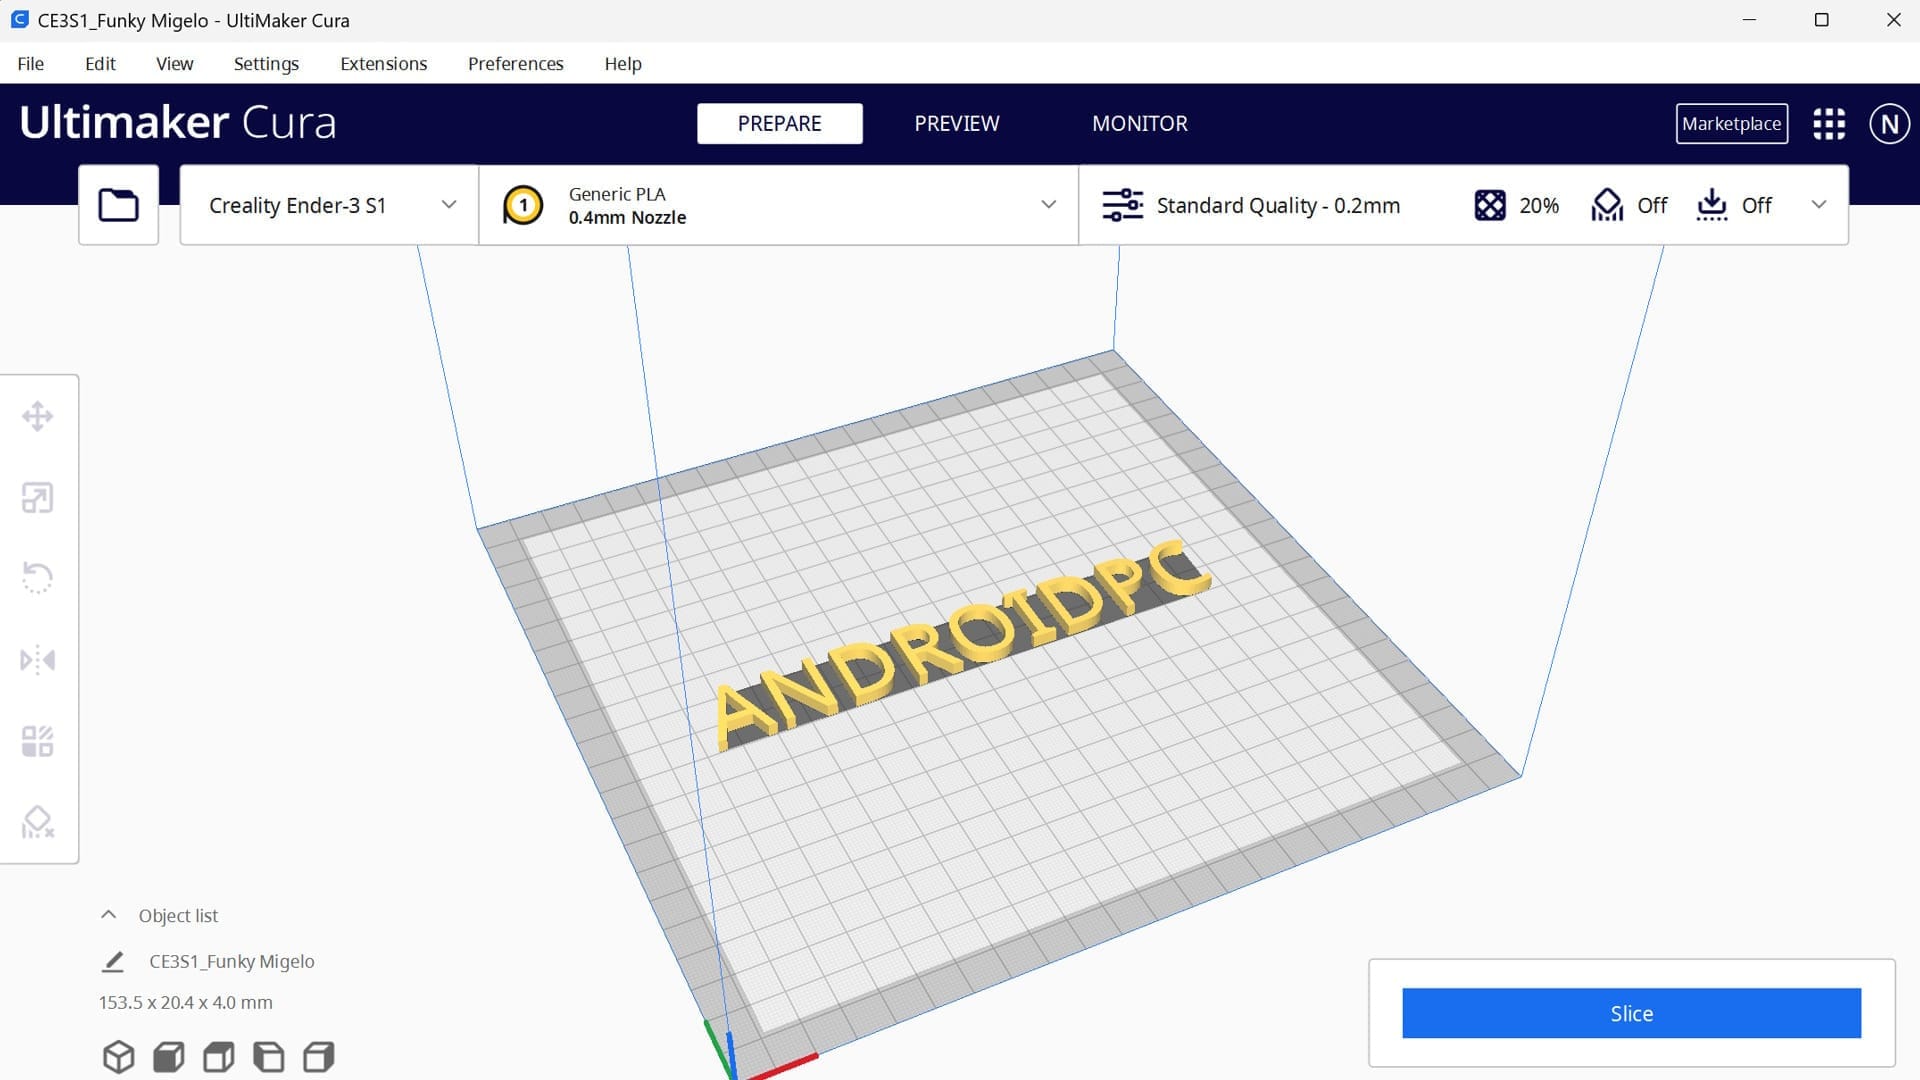Open the Preferences menu

pos(515,63)
